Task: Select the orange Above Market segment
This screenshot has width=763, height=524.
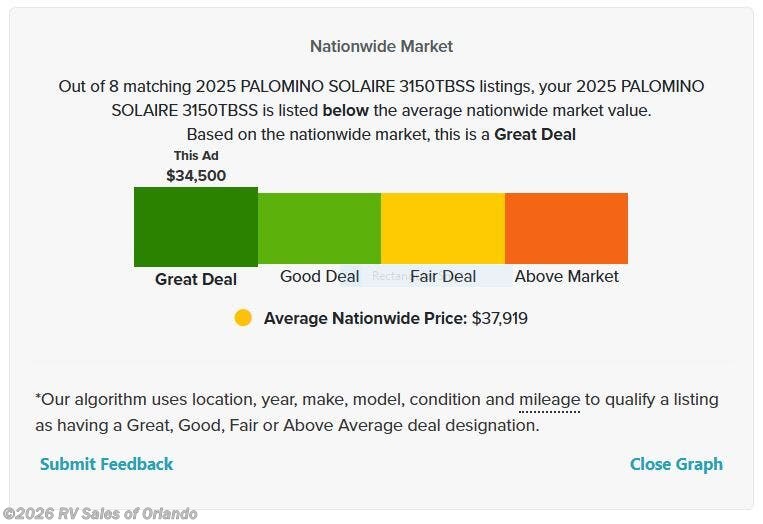Action: [x=566, y=228]
